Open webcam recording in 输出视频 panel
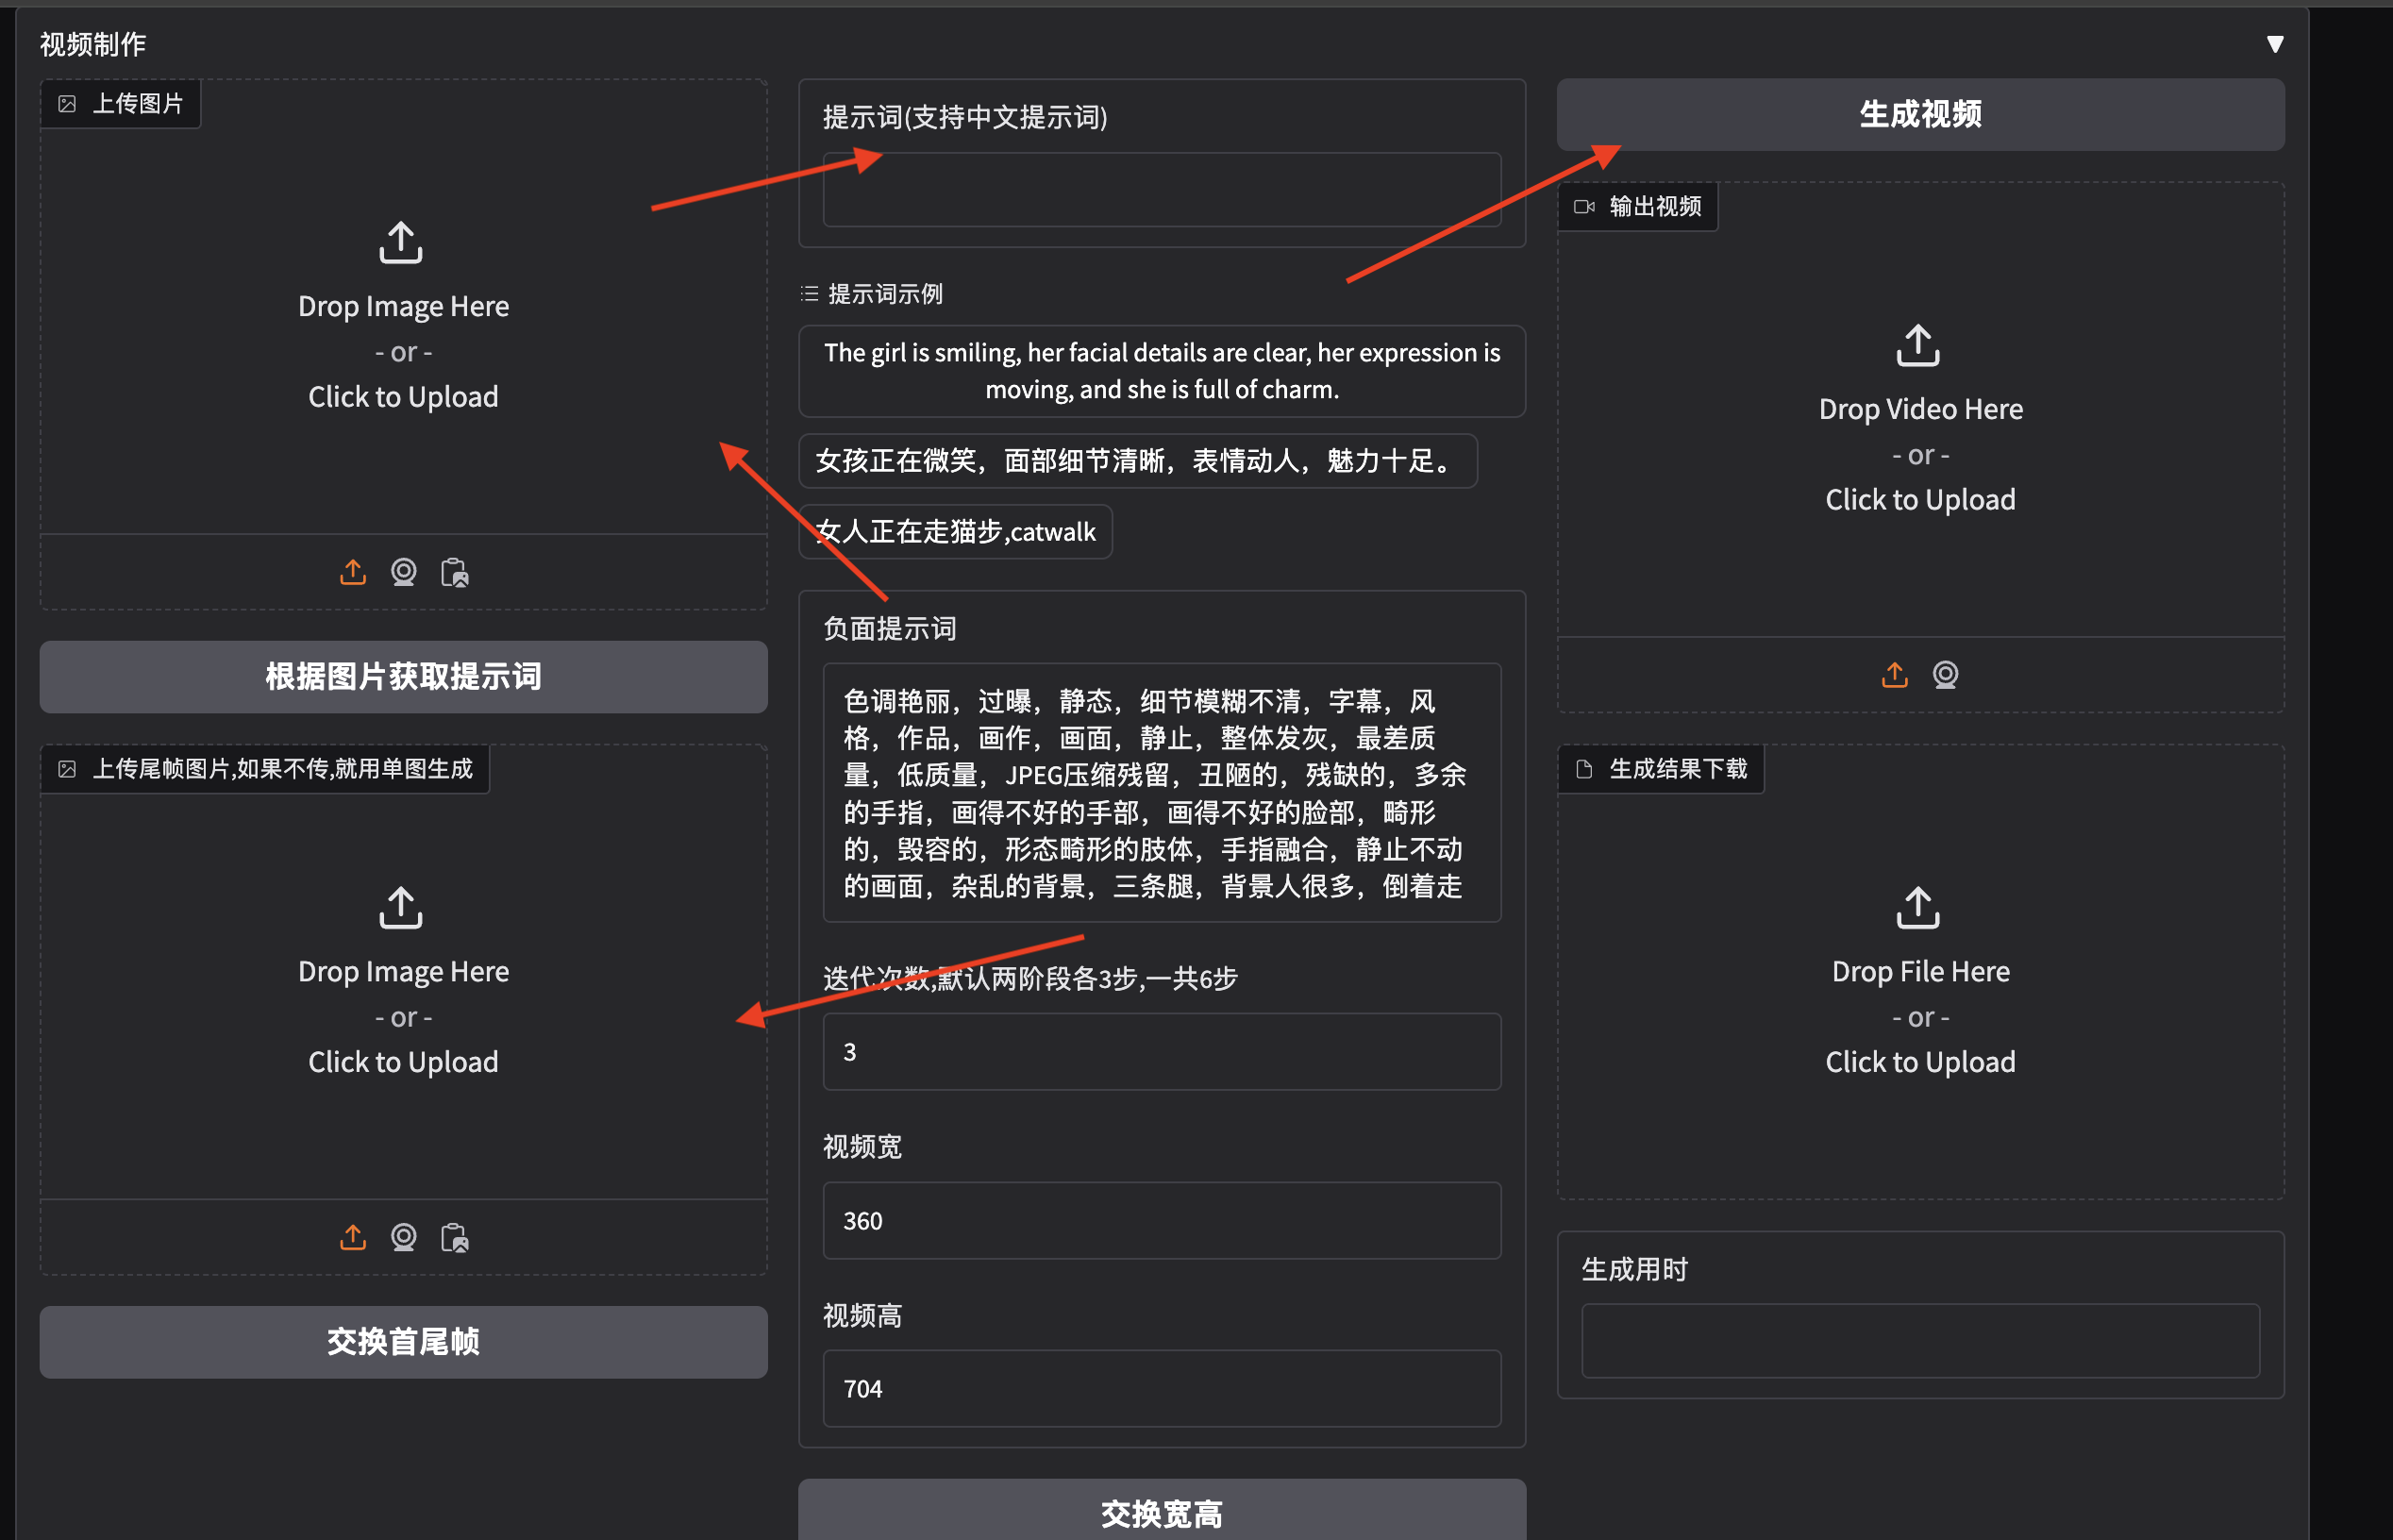The image size is (2393, 1540). pyautogui.click(x=1945, y=675)
